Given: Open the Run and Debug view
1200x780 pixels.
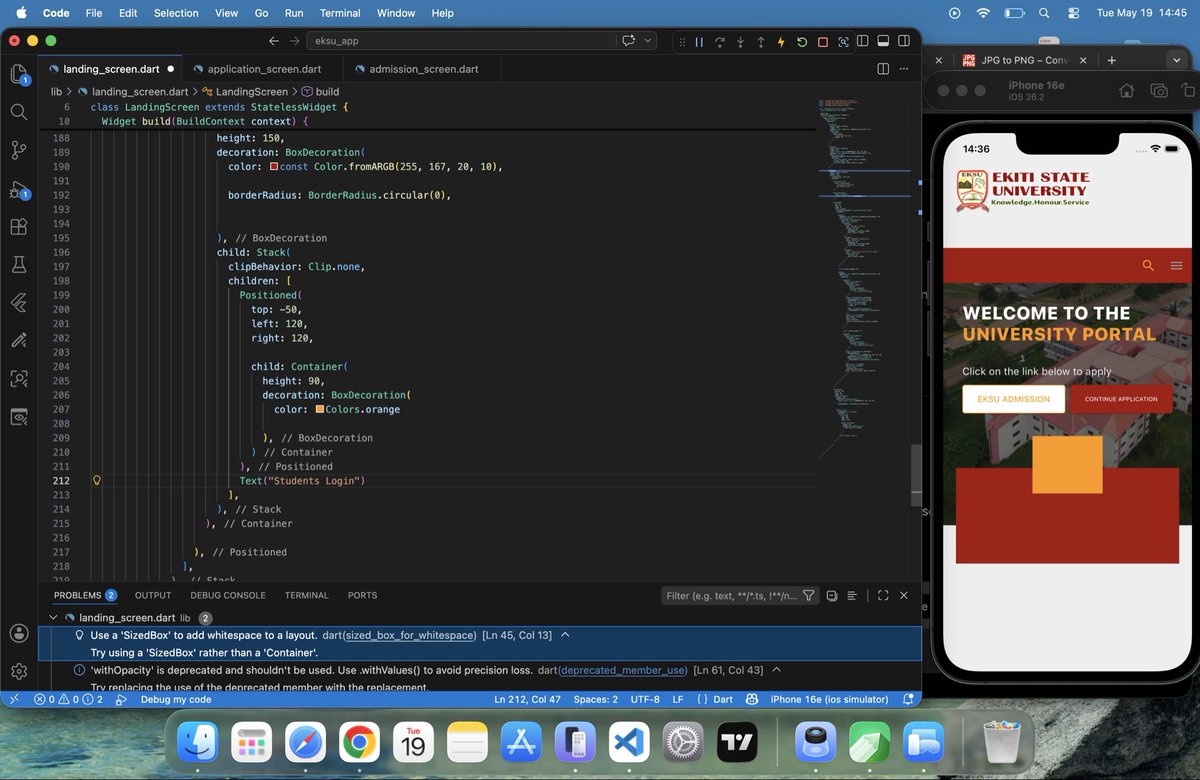Looking at the screenshot, I should [x=19, y=189].
